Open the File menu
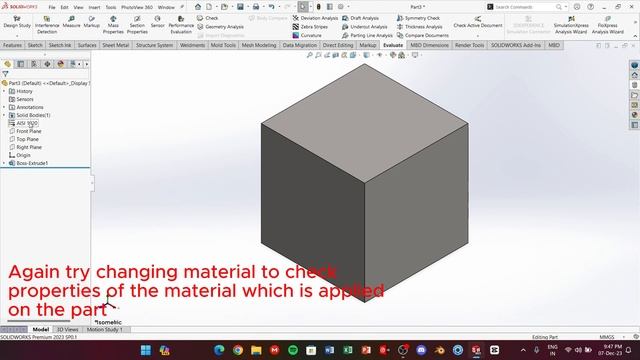Screen dimensions: 640x360 (x=52, y=7)
